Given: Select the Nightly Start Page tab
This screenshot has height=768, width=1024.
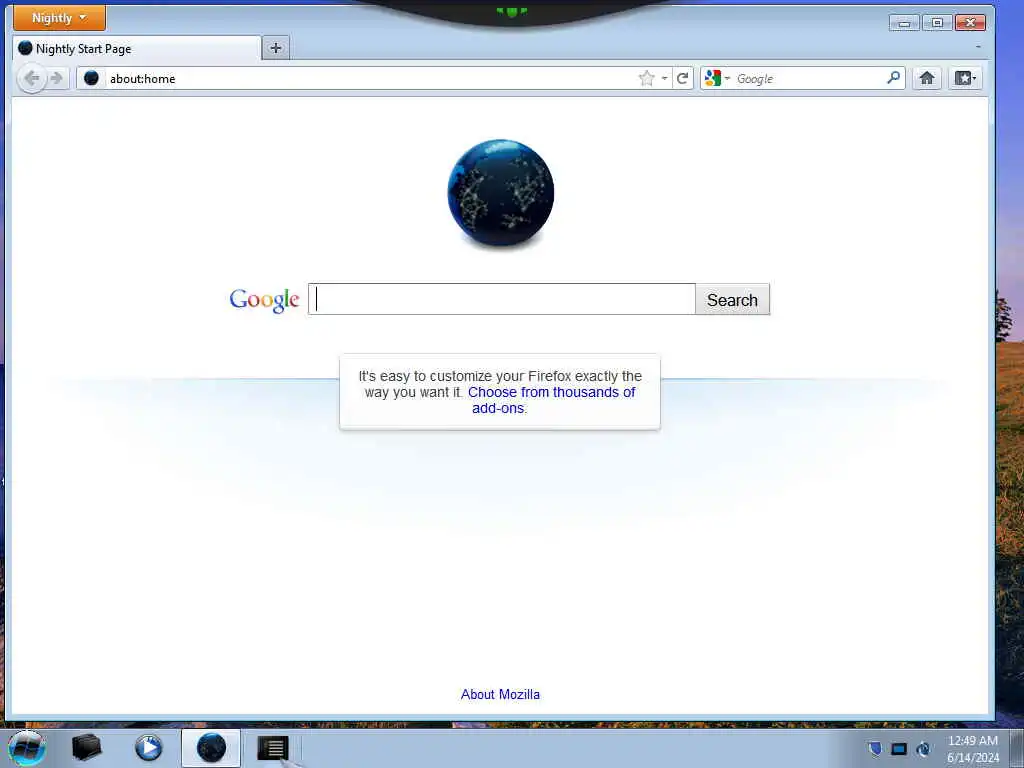Looking at the screenshot, I should click(136, 48).
